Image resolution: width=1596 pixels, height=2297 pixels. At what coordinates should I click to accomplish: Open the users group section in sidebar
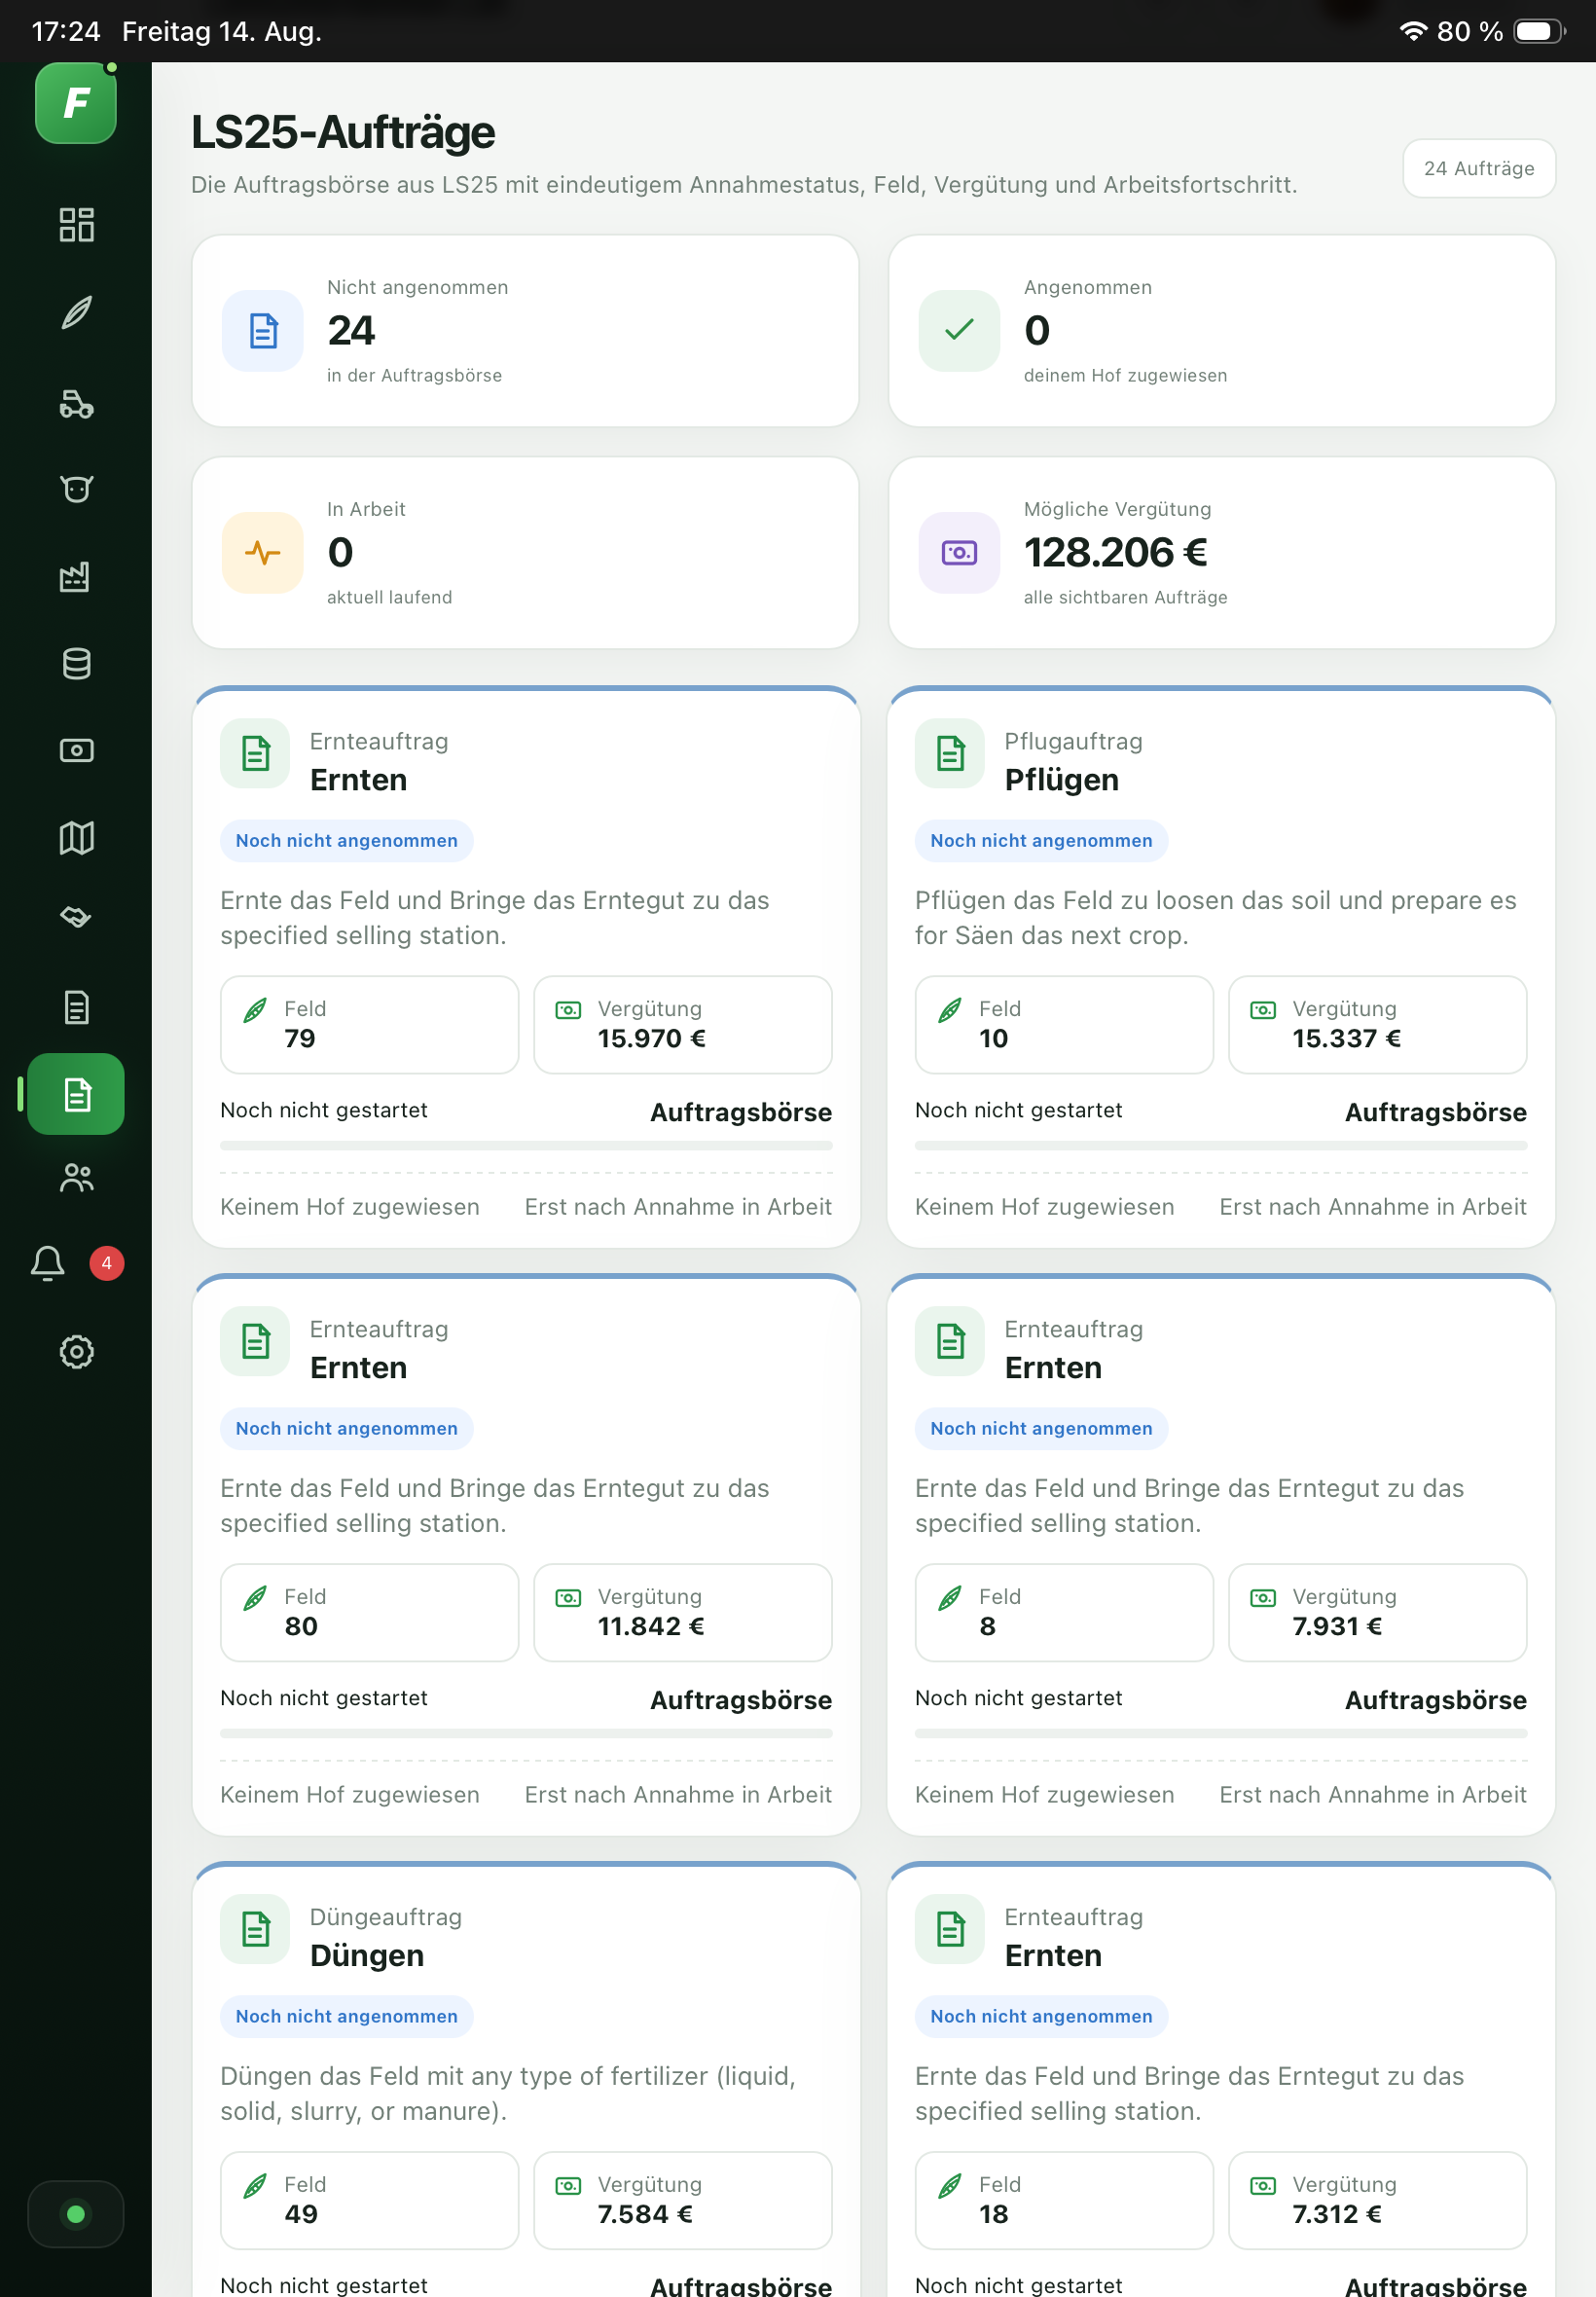[x=76, y=1178]
